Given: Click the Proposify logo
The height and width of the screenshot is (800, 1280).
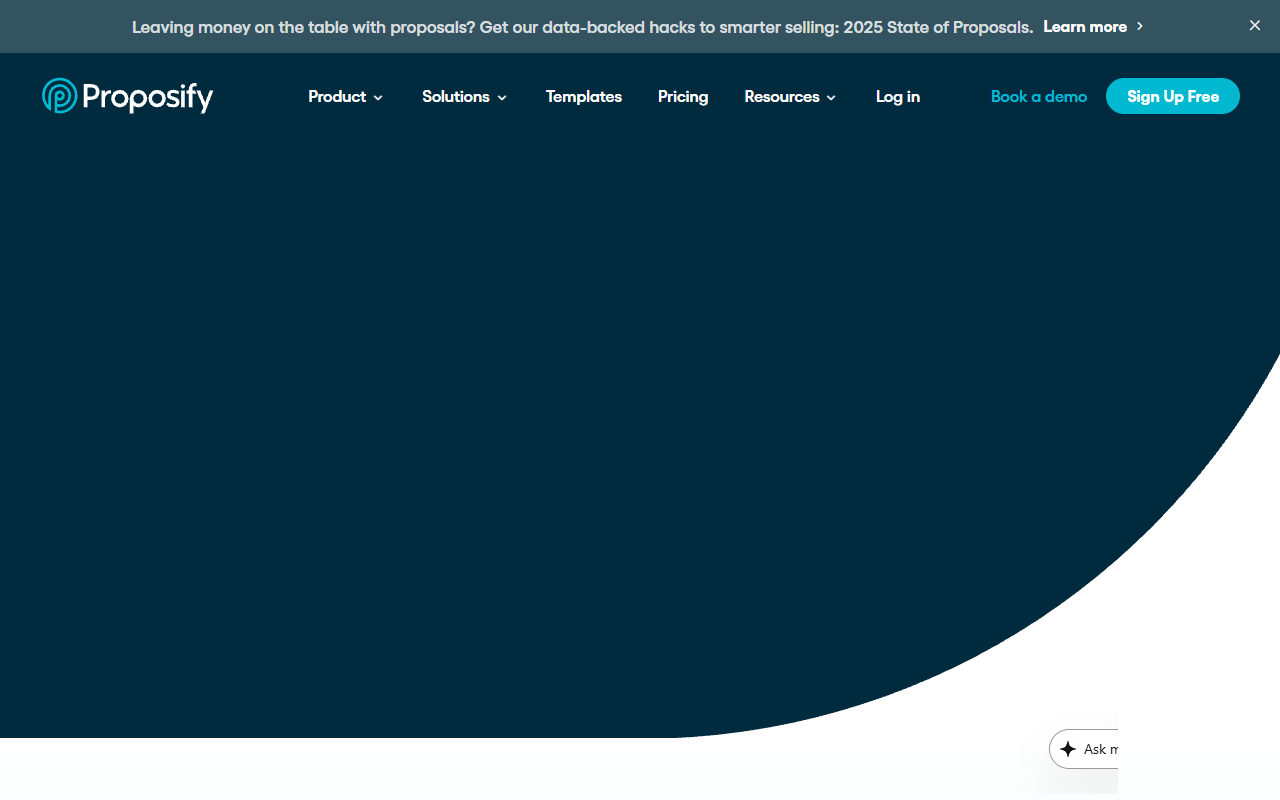Looking at the screenshot, I should tap(128, 96).
